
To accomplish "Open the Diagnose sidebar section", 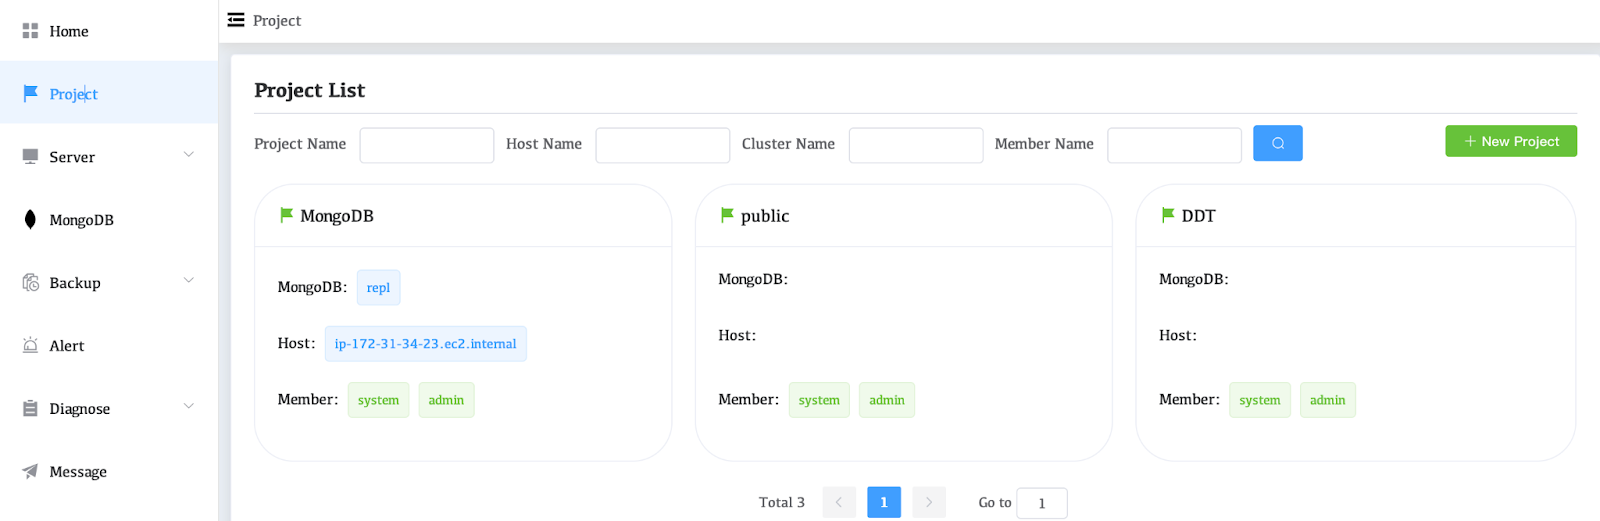I will pyautogui.click(x=80, y=409).
